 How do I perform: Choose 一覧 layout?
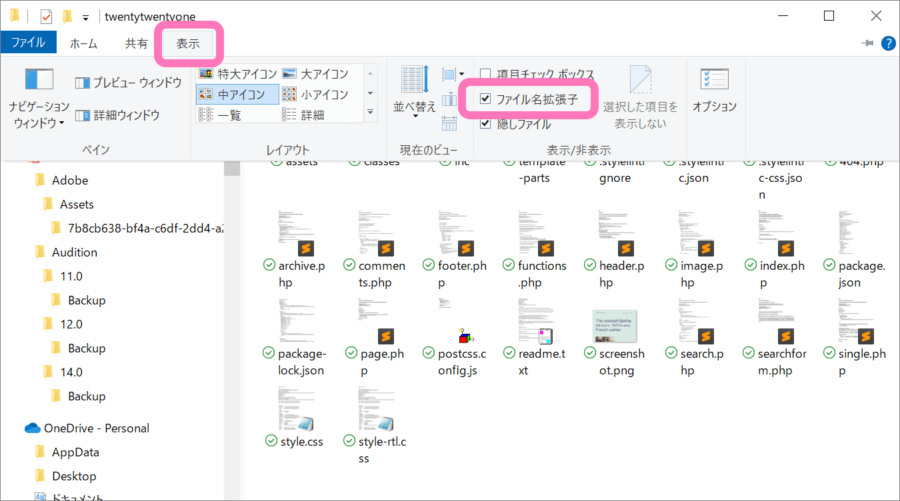coord(220,115)
